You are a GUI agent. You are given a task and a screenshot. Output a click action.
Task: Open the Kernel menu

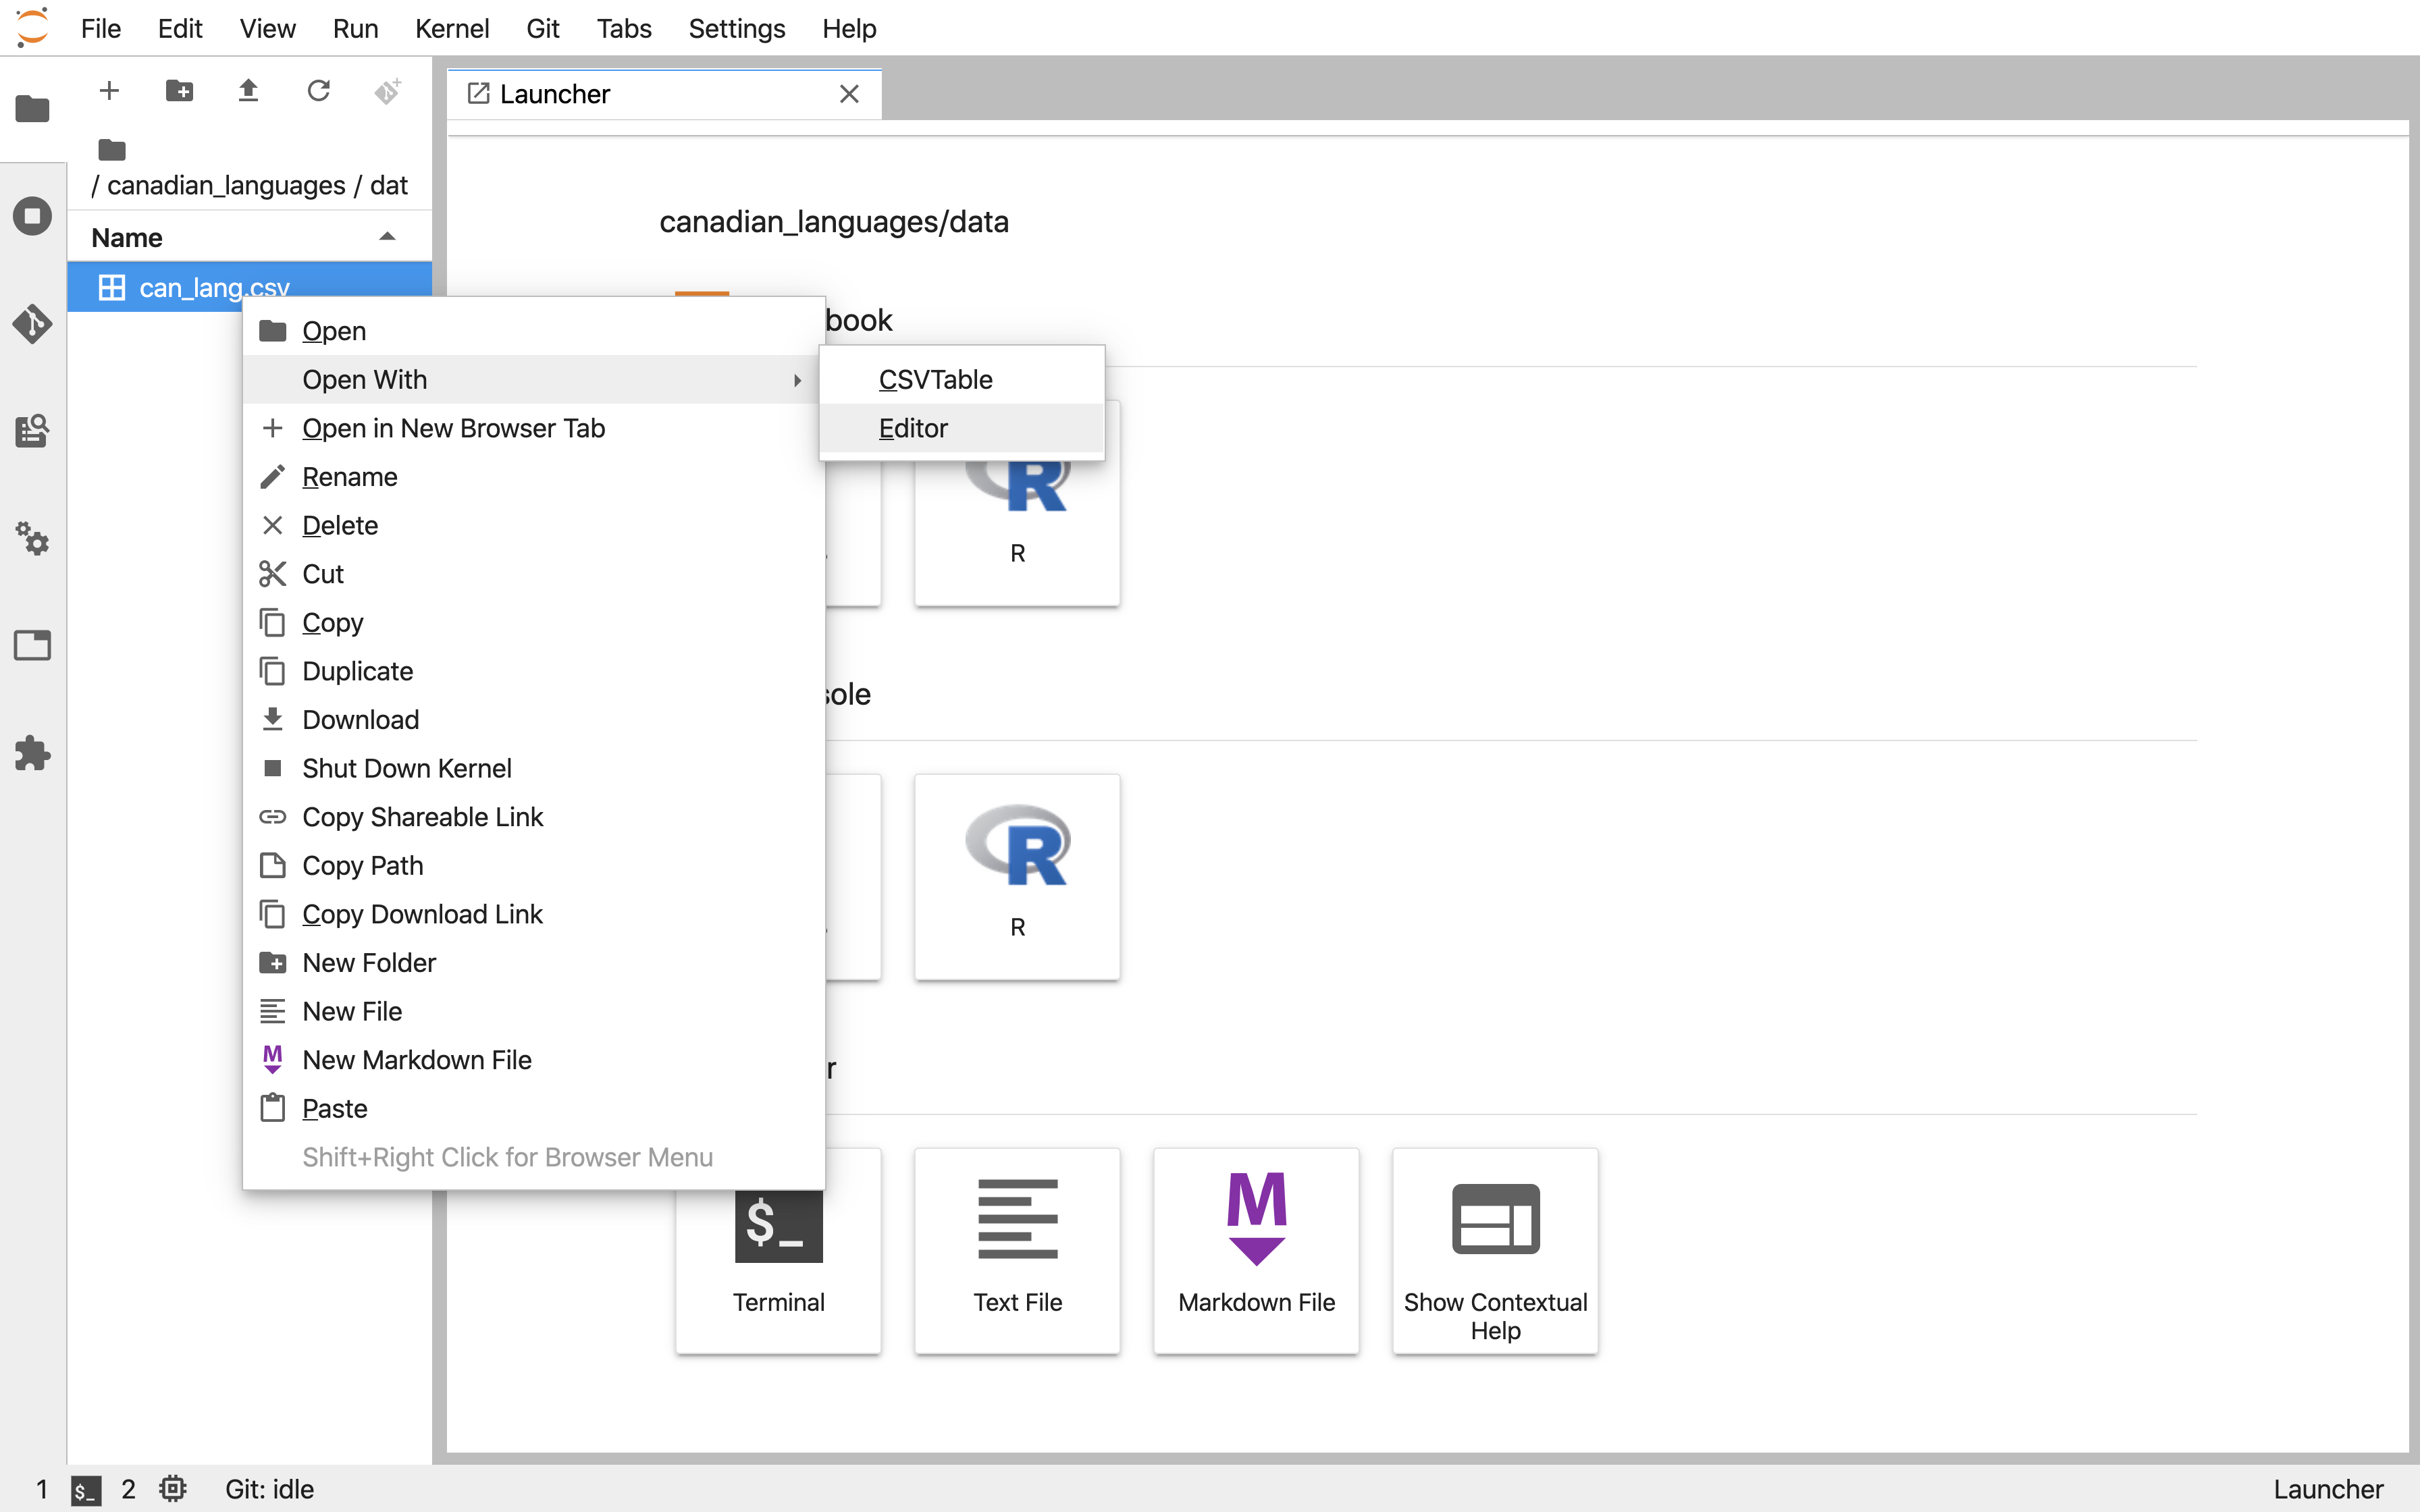[452, 28]
